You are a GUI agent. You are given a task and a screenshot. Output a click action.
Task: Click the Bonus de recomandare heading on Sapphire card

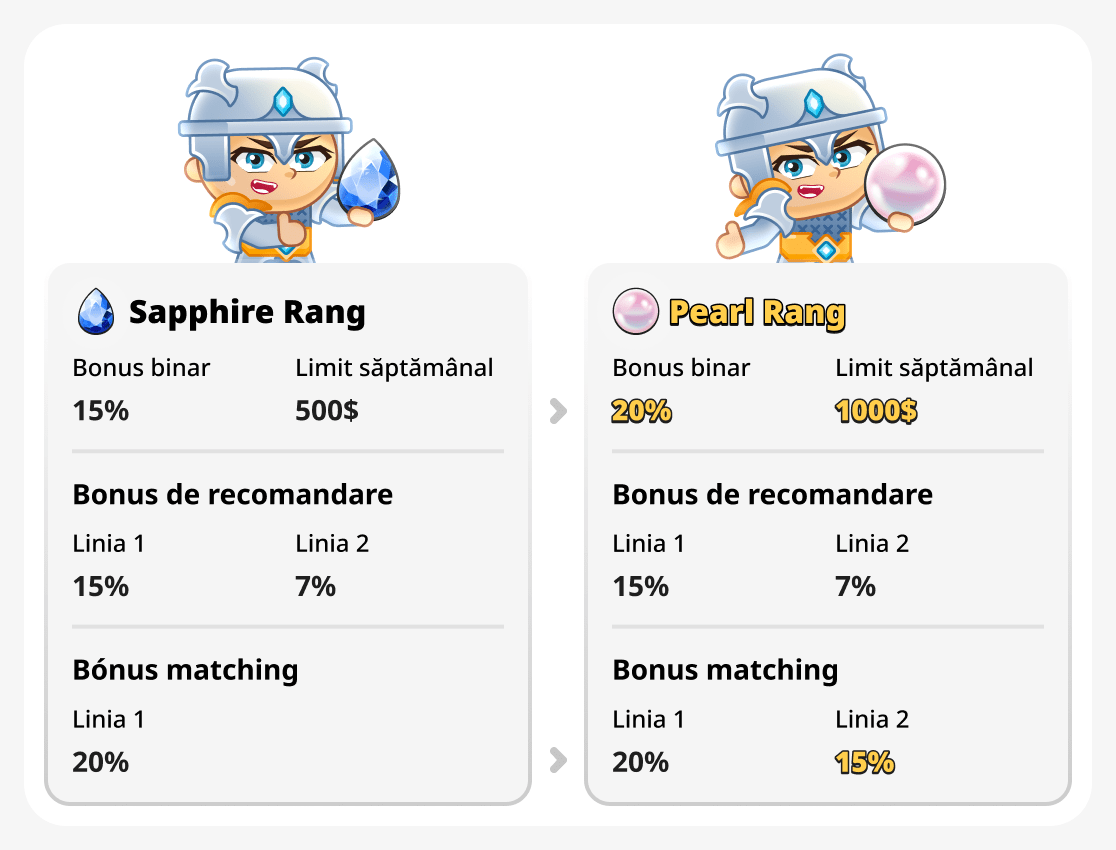tap(232, 494)
